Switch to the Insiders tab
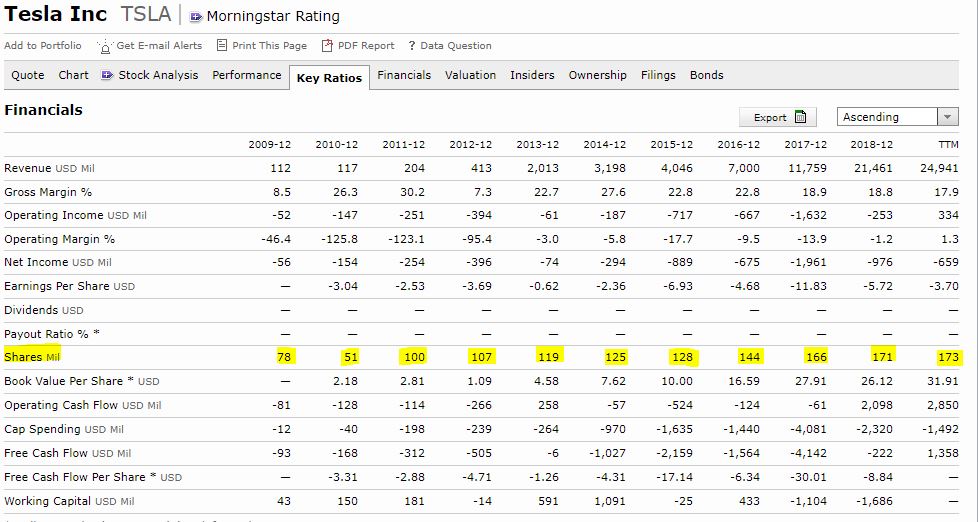 pyautogui.click(x=532, y=75)
